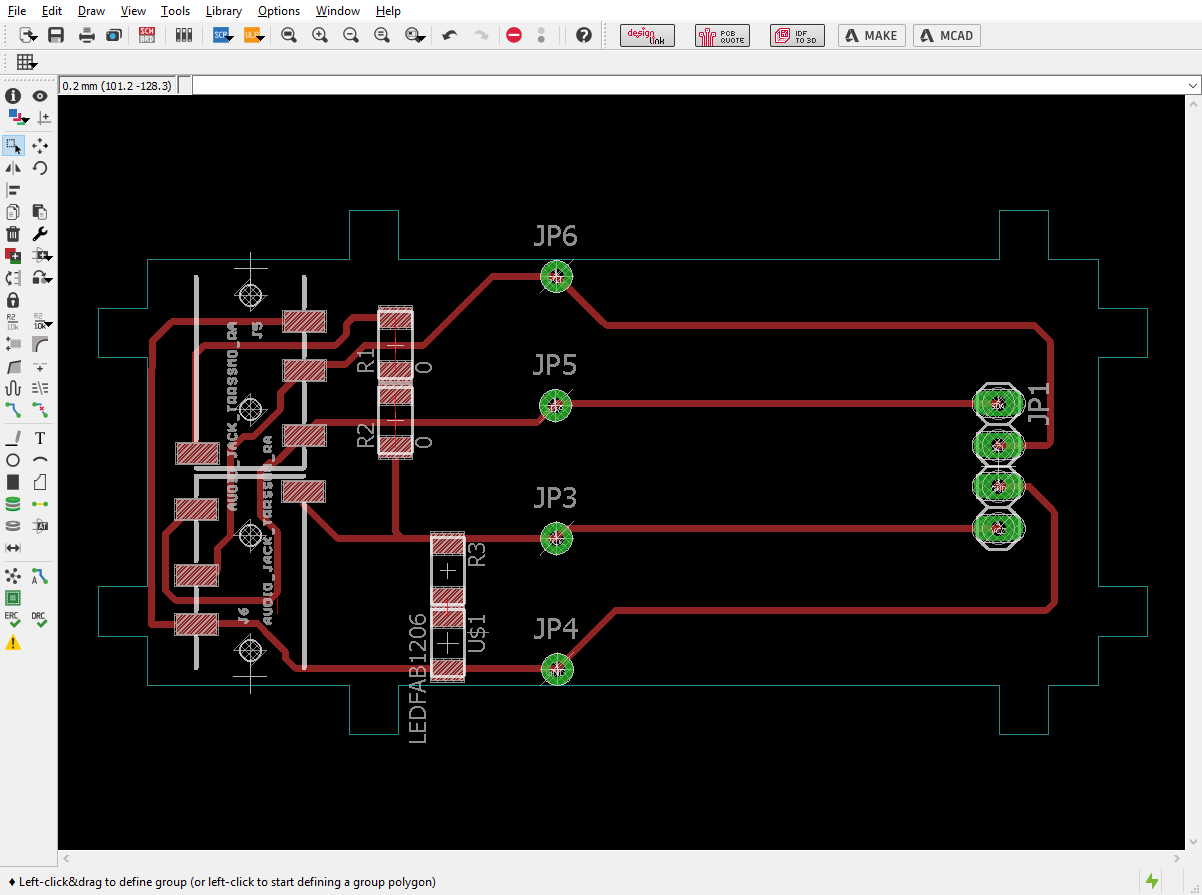
Task: Select the Line drawing tool
Action: click(13, 438)
